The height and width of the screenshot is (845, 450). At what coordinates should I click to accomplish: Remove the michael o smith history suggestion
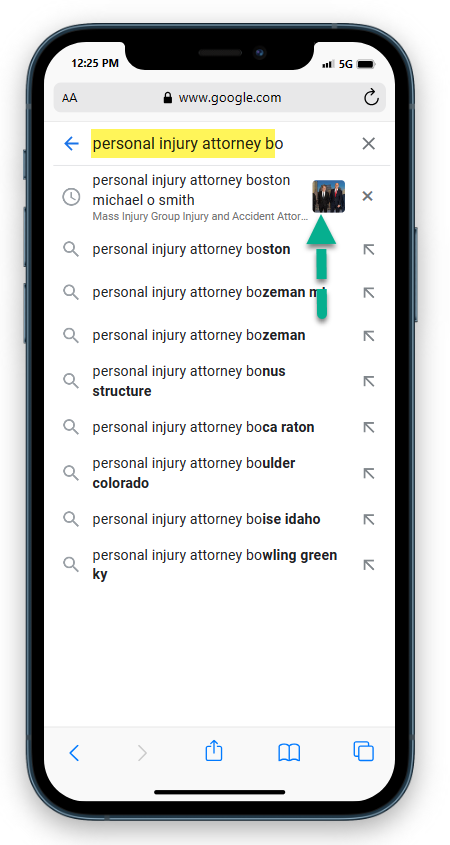(368, 196)
